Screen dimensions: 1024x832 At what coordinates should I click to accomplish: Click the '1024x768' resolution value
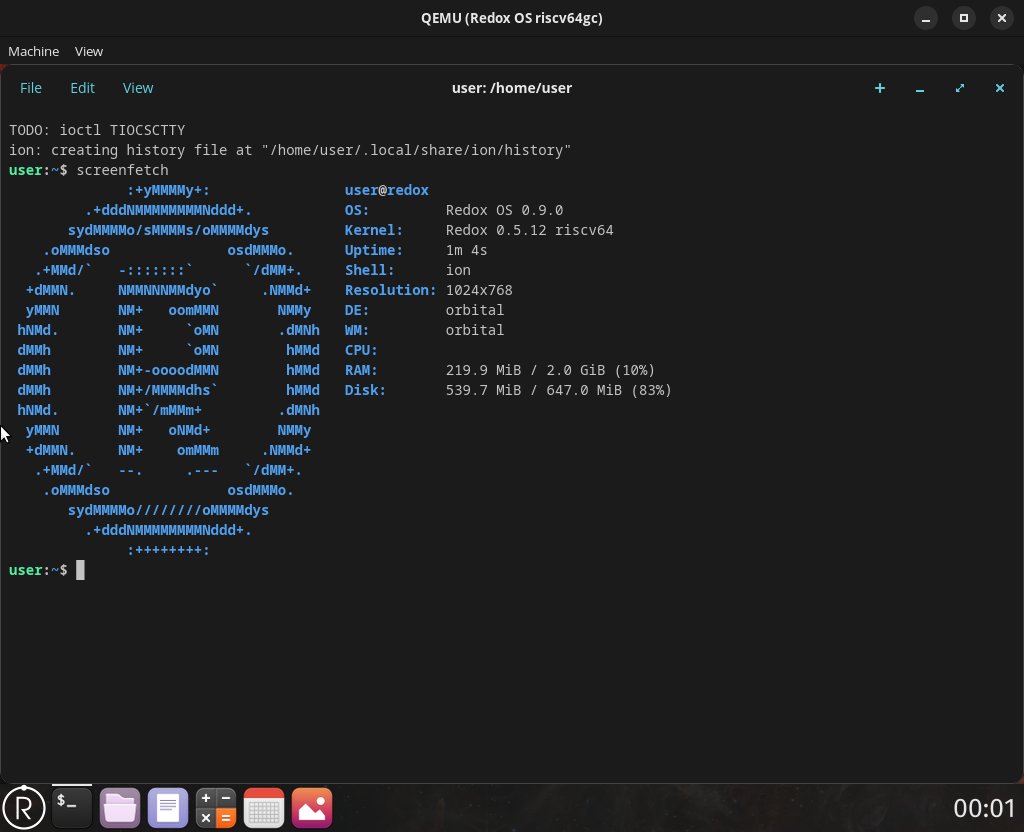click(x=479, y=290)
